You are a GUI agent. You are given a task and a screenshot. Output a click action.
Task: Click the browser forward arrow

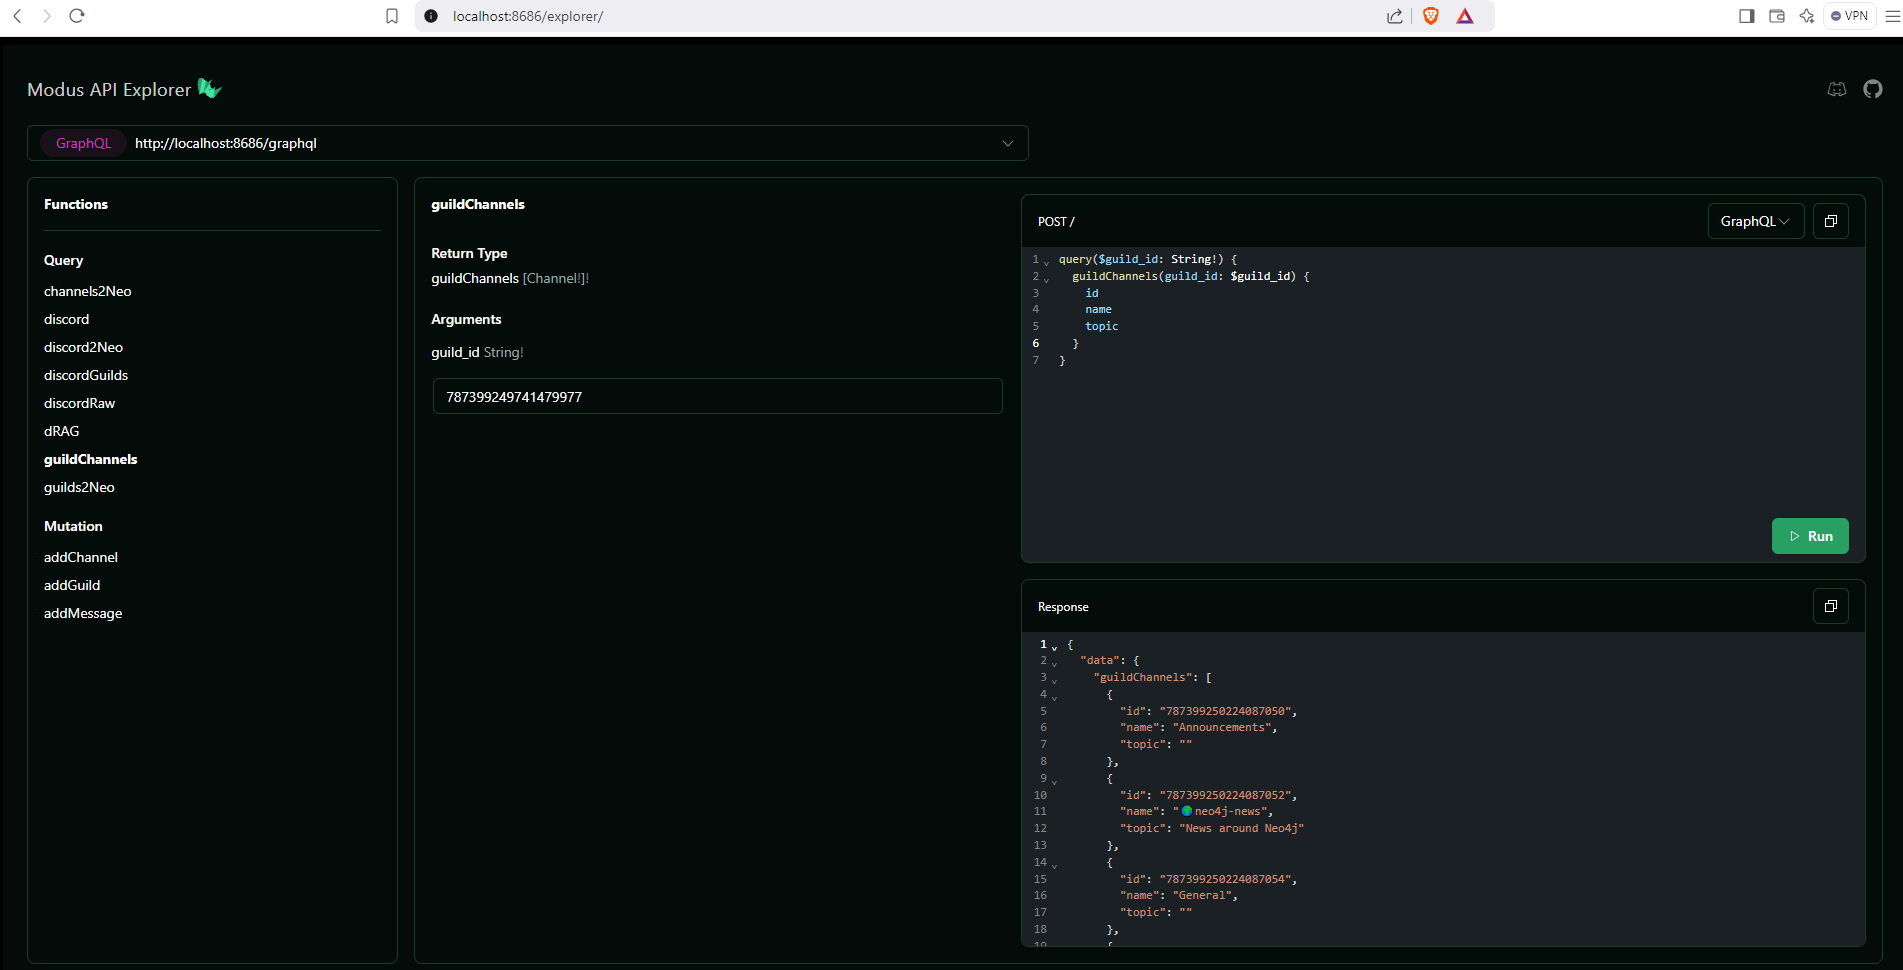tap(46, 16)
